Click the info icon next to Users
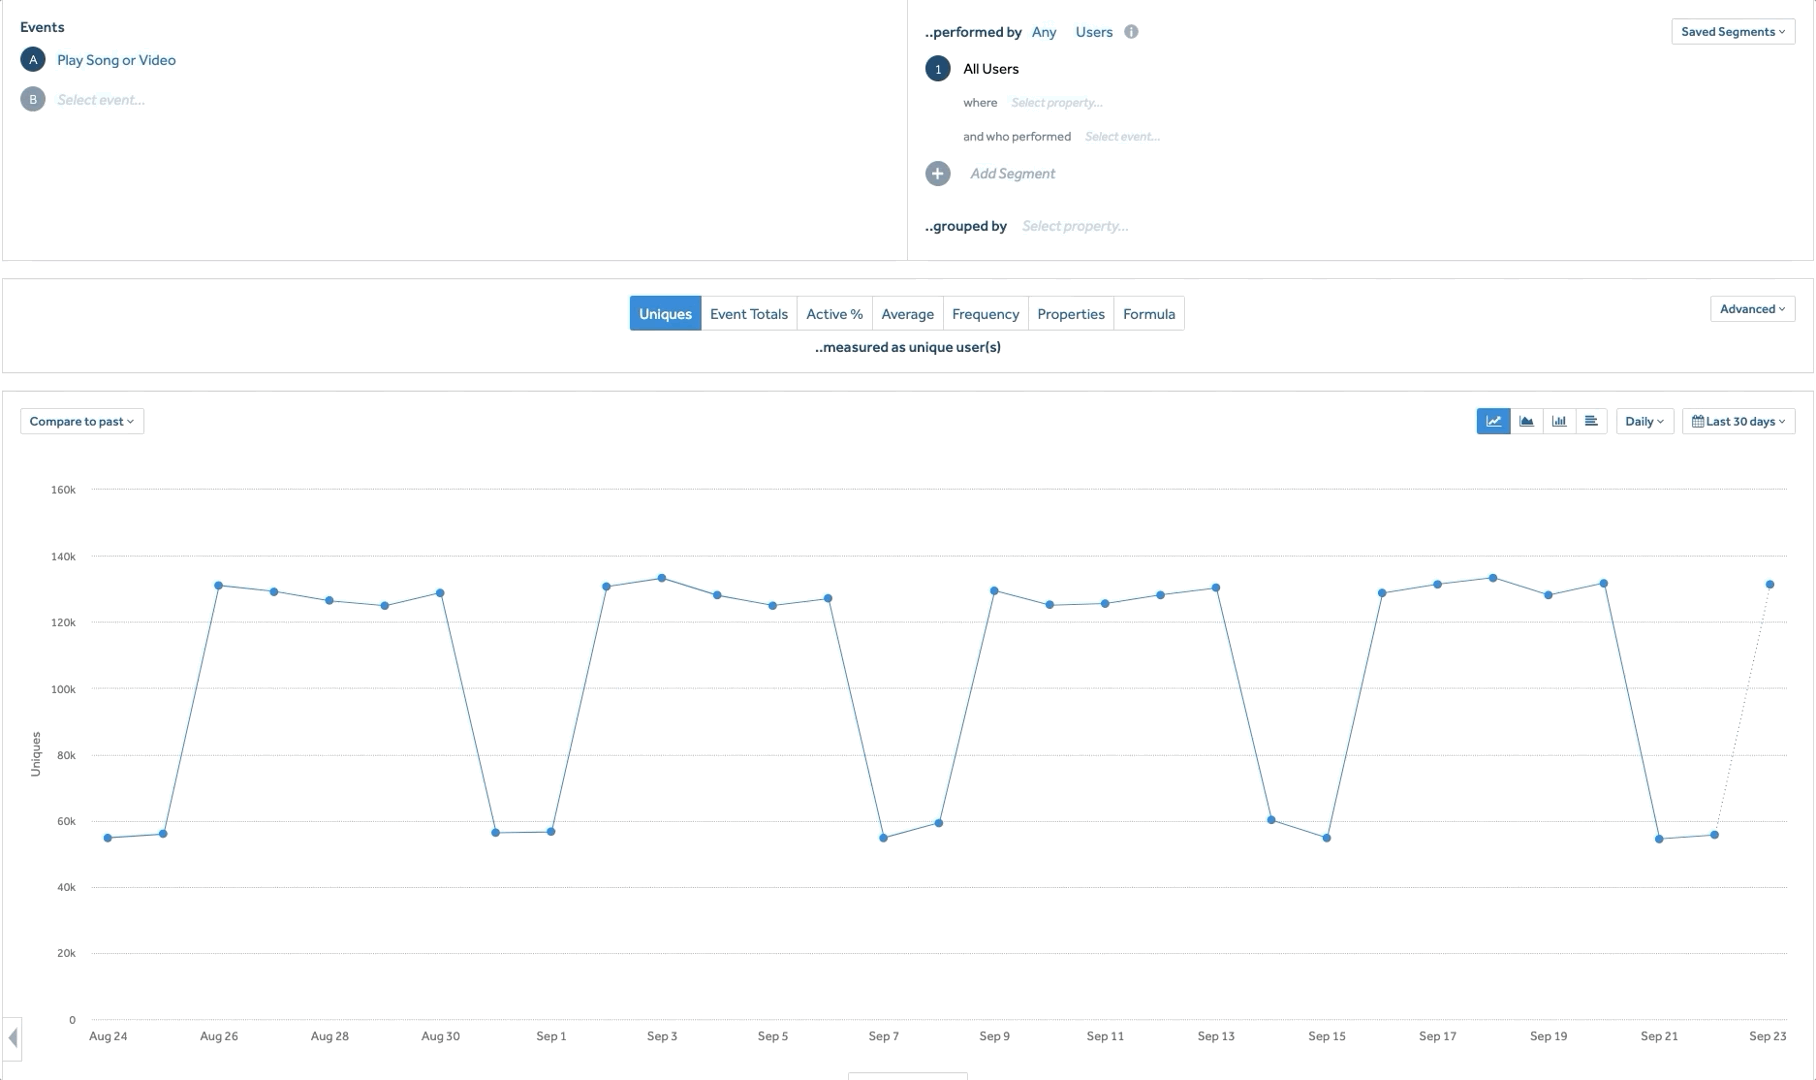Image resolution: width=1816 pixels, height=1080 pixels. coord(1131,32)
